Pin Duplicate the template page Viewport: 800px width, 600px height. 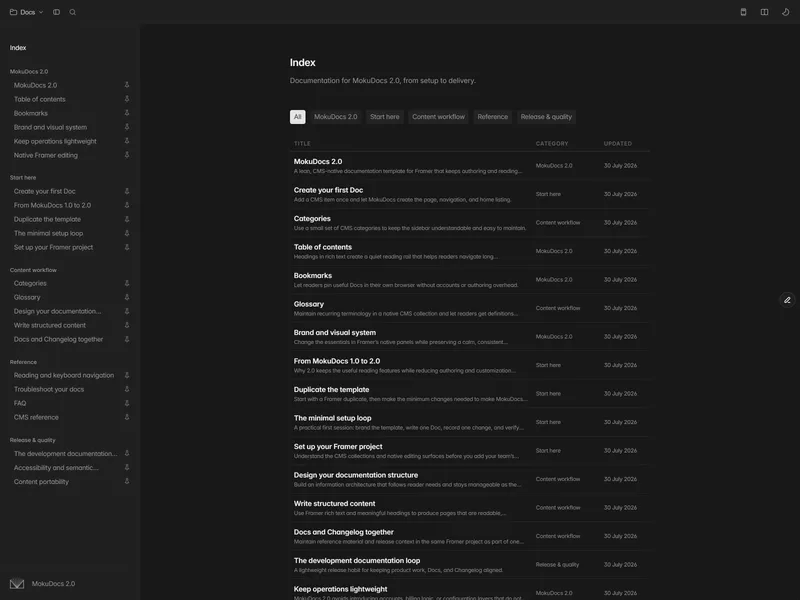(x=127, y=219)
